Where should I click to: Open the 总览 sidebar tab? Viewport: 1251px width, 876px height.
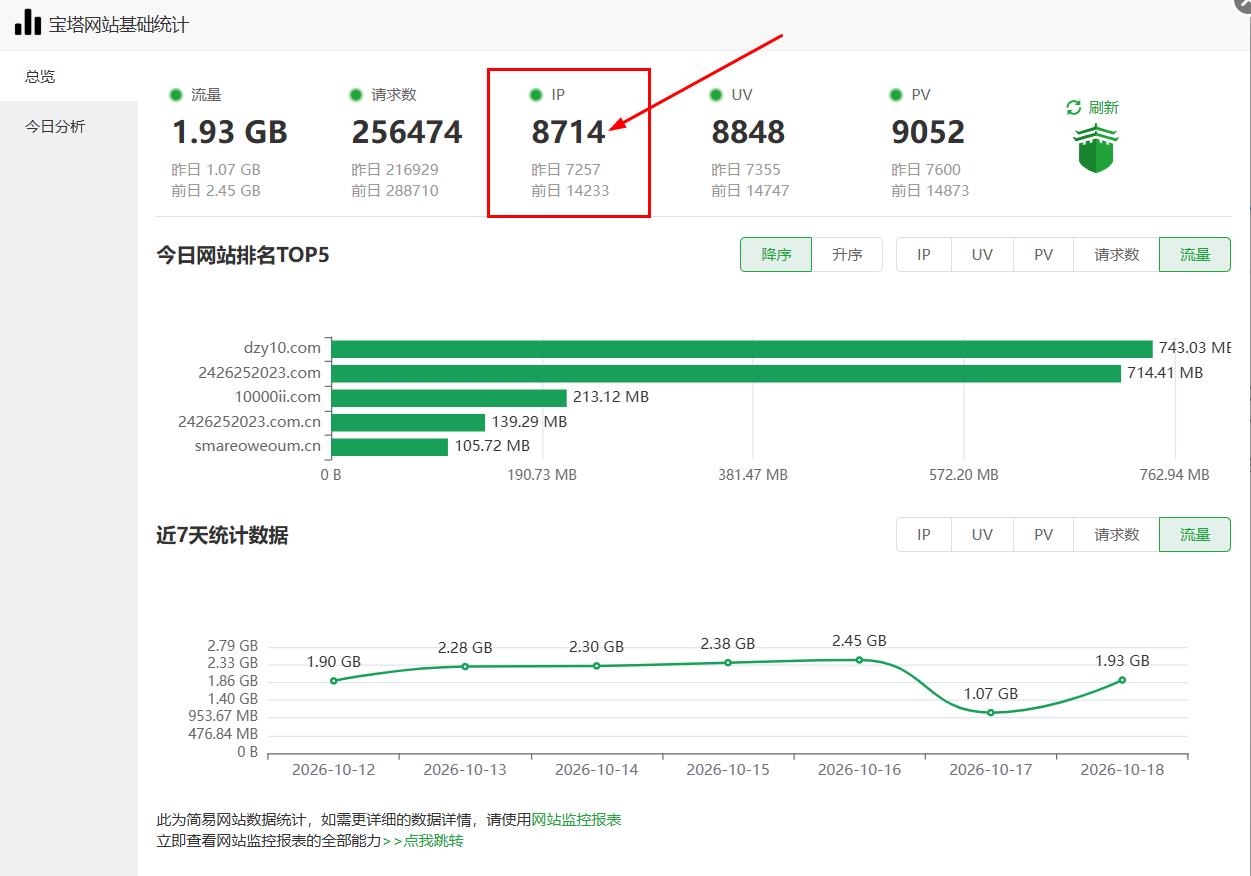(x=69, y=76)
